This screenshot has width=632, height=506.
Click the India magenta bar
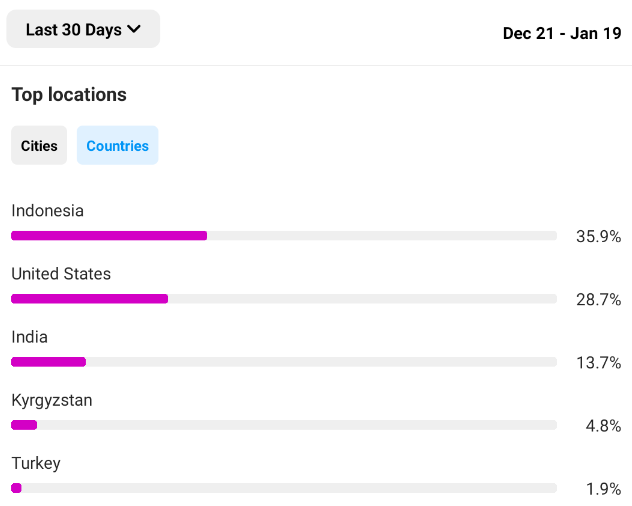click(48, 362)
